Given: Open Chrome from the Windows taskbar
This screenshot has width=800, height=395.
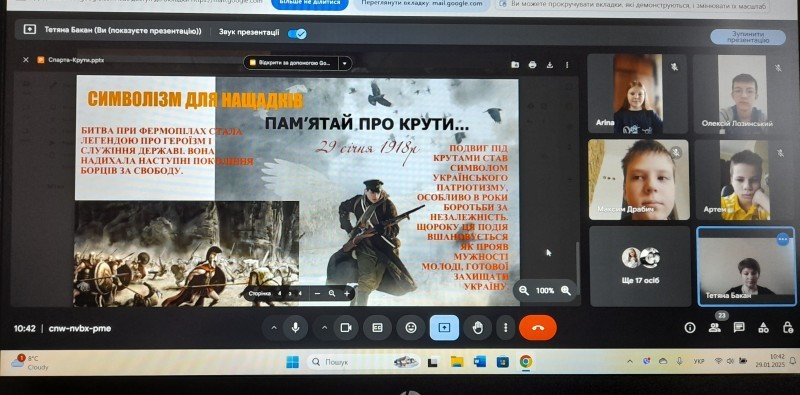Looking at the screenshot, I should pyautogui.click(x=526, y=362).
